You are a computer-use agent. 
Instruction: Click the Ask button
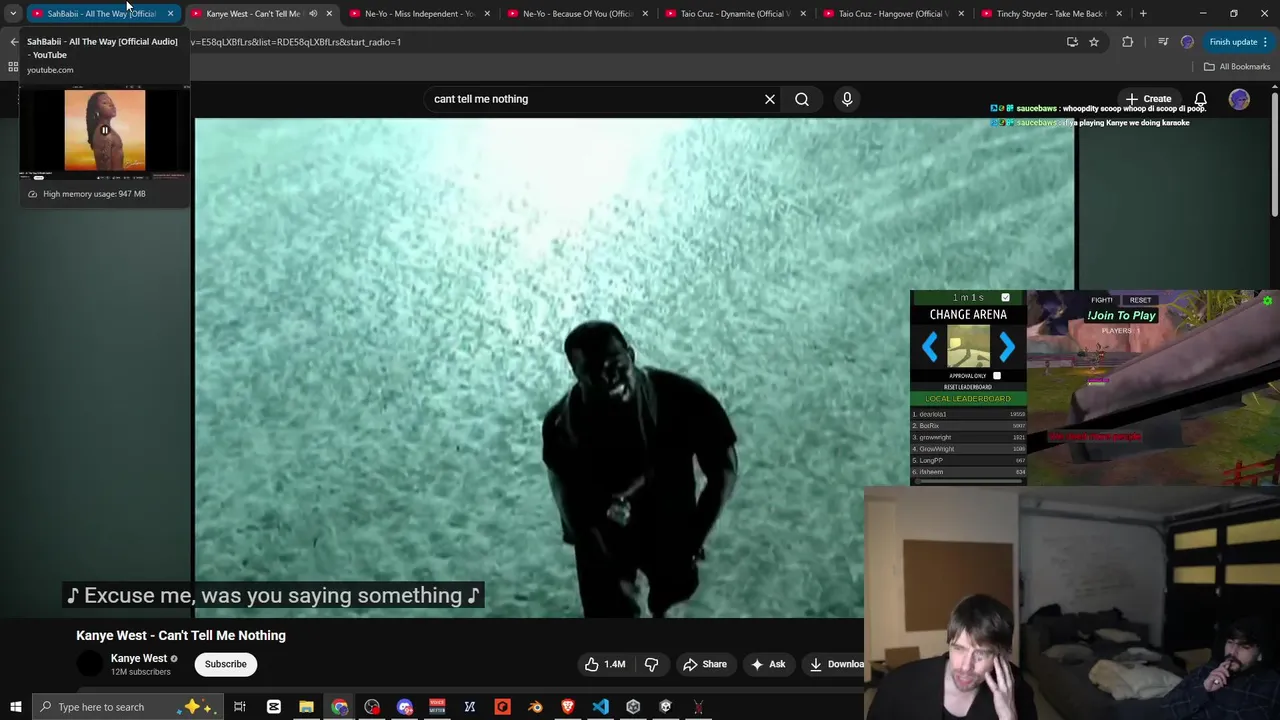pyautogui.click(x=768, y=664)
